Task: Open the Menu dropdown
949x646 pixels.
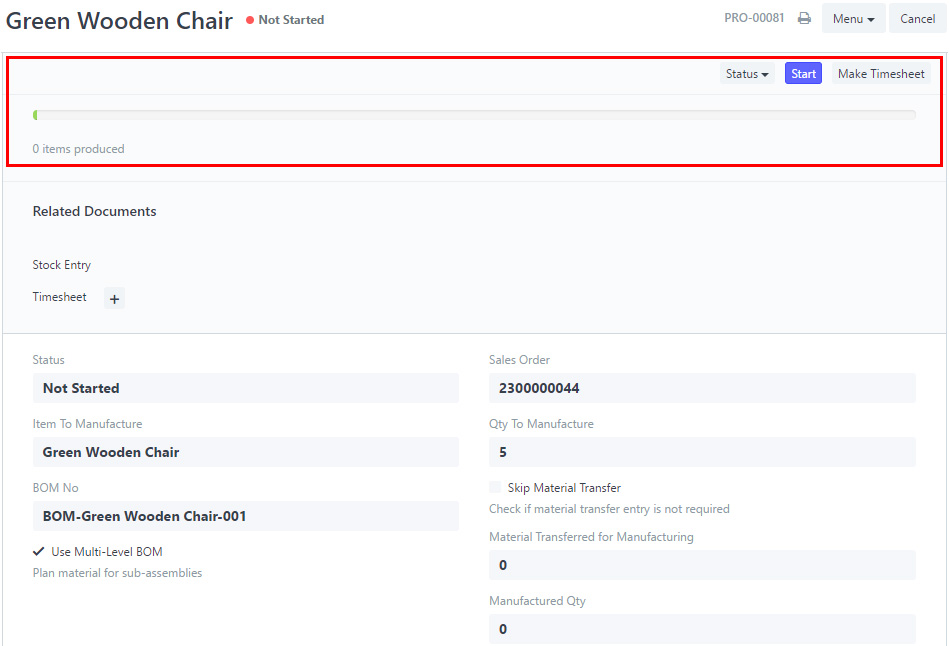Action: 853,19
